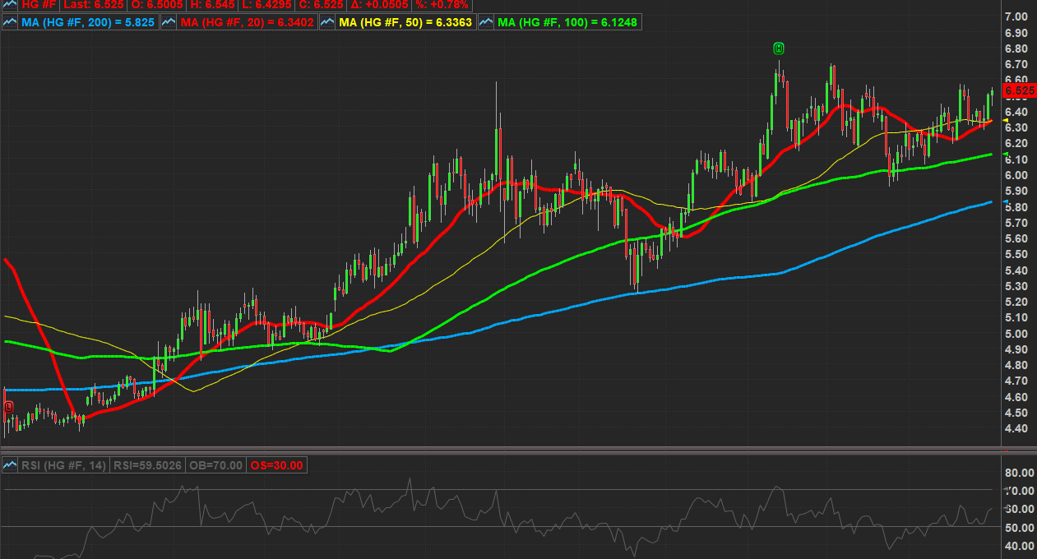Click the green 100 MA arrow on the price axis
The height and width of the screenshot is (559, 1037).
pyautogui.click(x=1006, y=154)
